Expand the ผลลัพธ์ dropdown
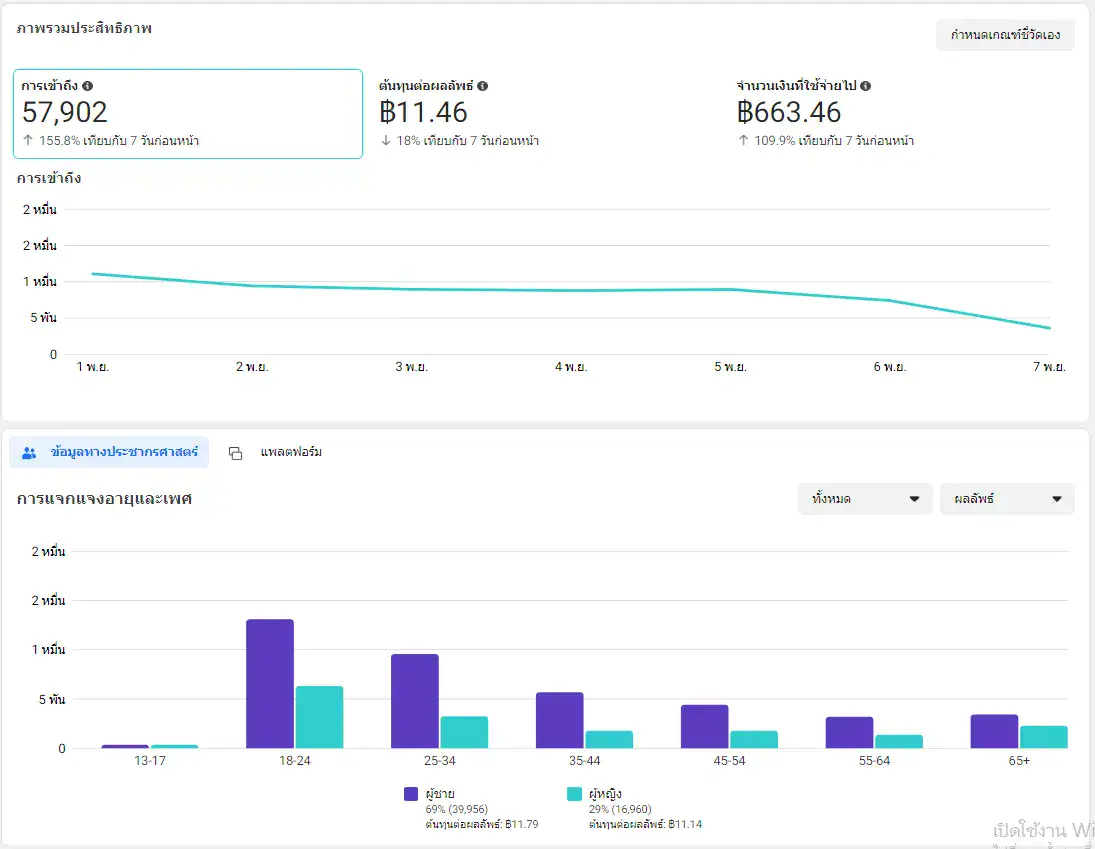Screen dimensions: 1095x849 1007,499
